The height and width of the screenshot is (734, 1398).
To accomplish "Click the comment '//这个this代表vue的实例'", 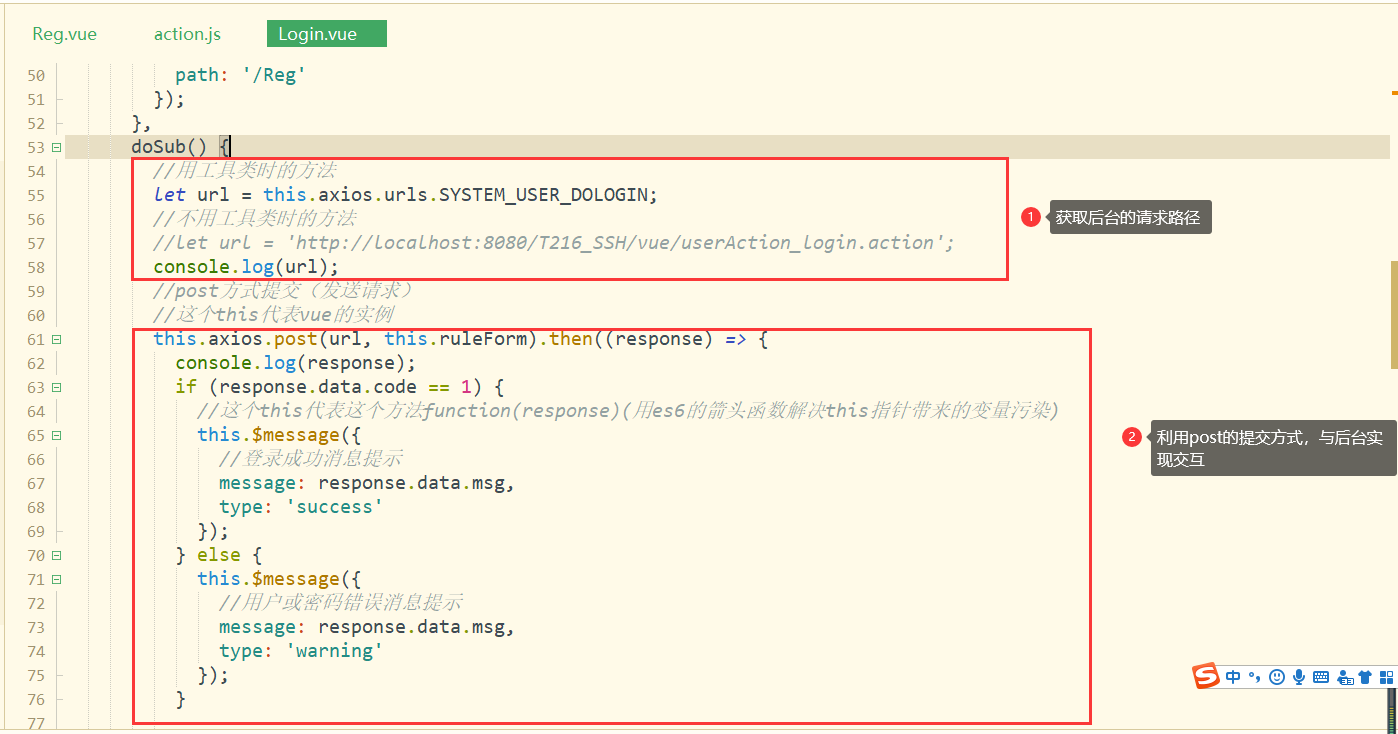I will tap(273, 315).
